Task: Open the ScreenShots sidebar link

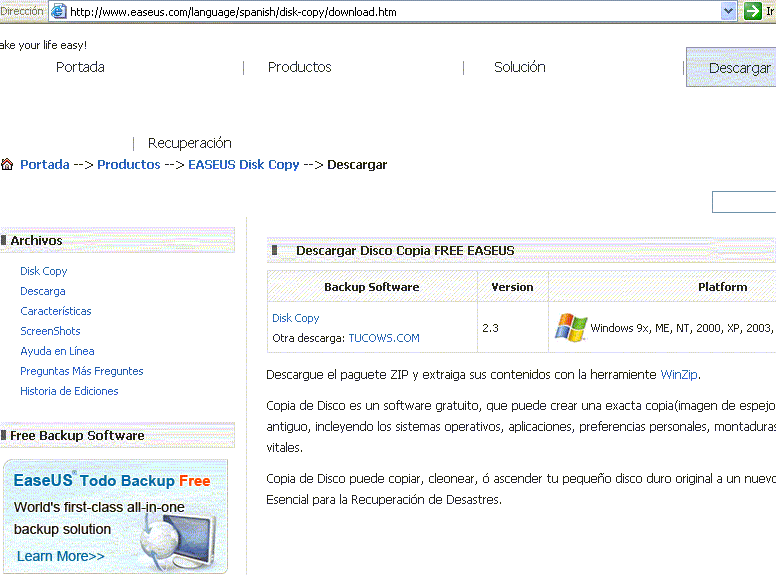Action: [50, 331]
